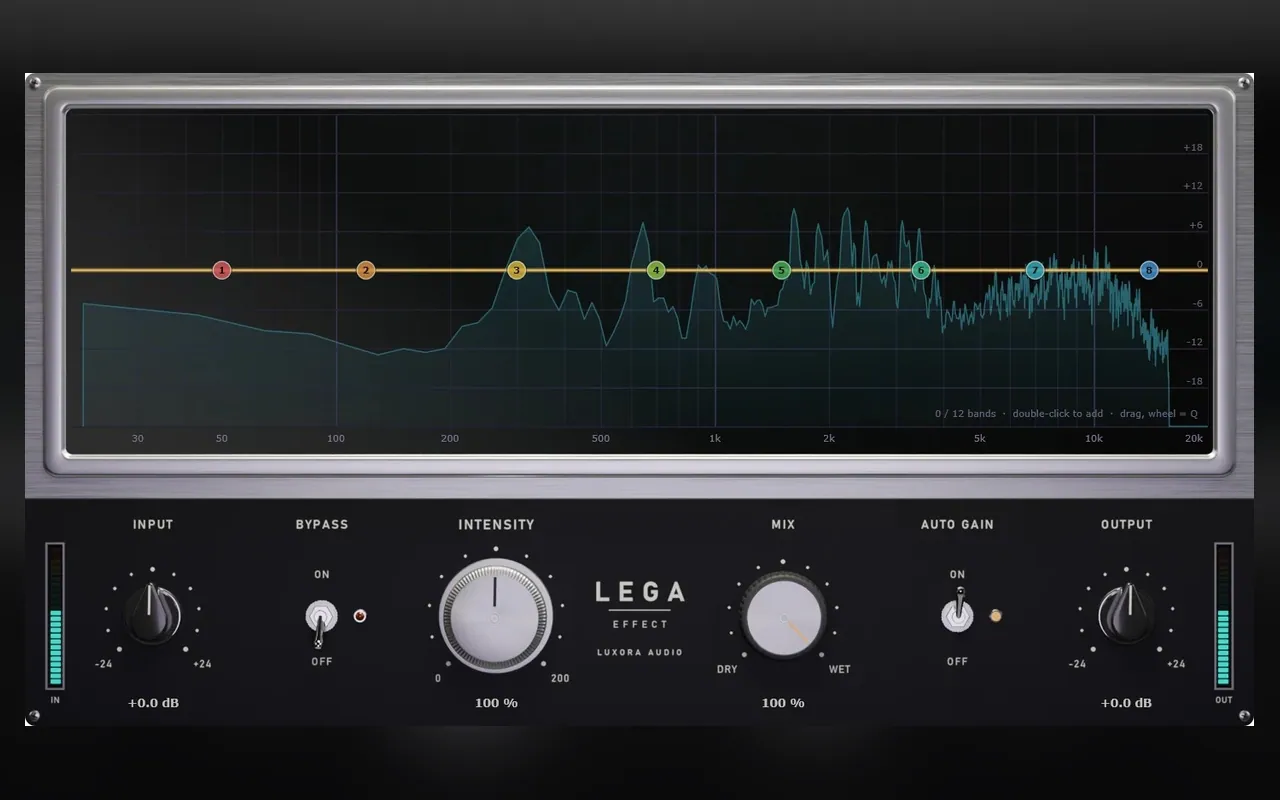This screenshot has width=1280, height=800.
Task: Click the '100' frequency axis label
Action: [336, 439]
